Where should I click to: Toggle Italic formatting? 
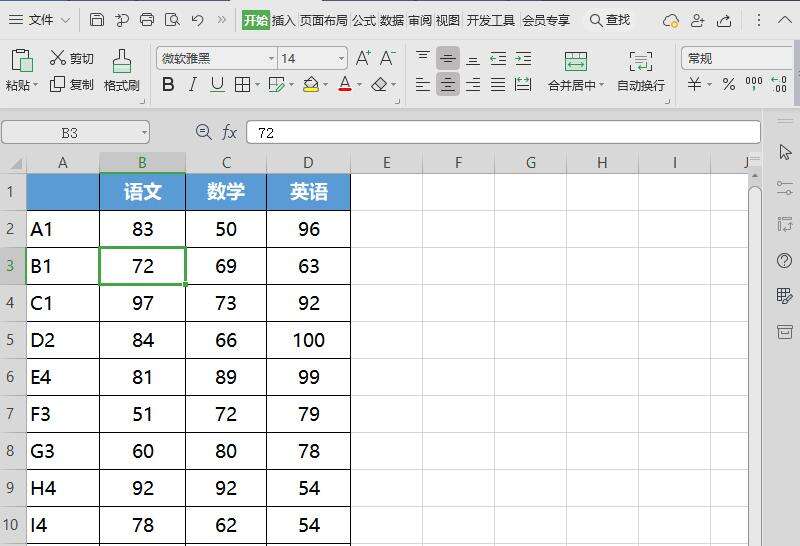click(192, 84)
